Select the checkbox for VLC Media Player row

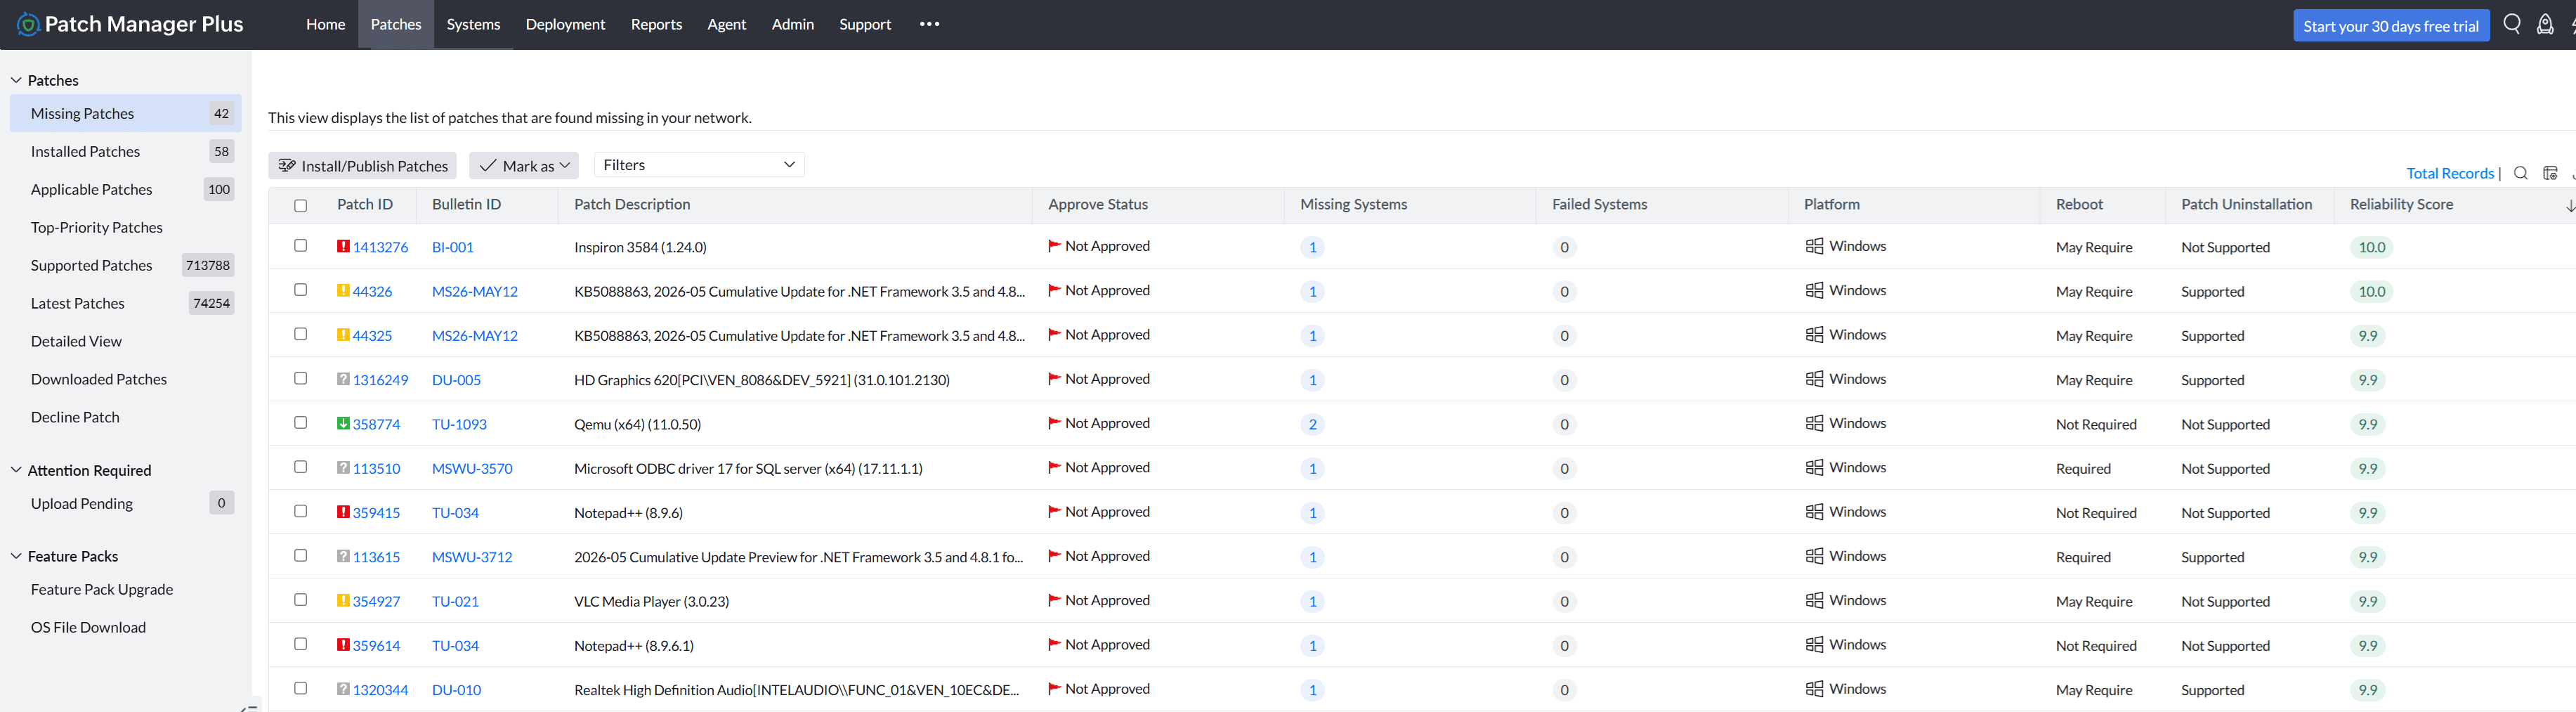tap(300, 599)
